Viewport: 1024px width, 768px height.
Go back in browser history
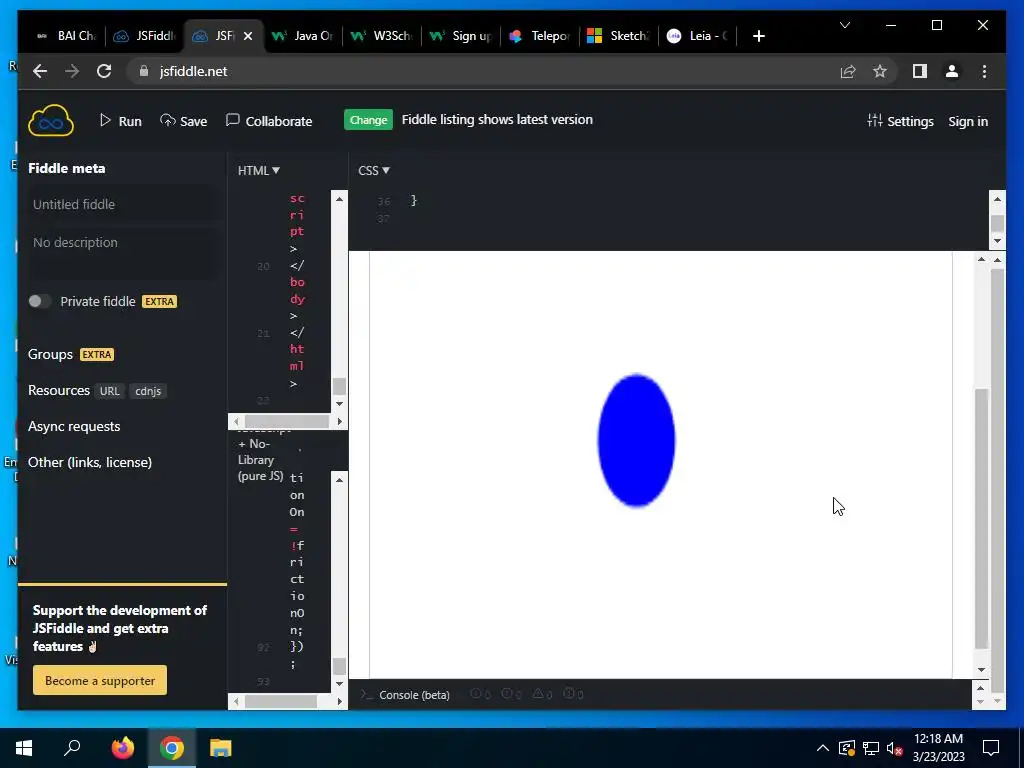click(x=40, y=71)
